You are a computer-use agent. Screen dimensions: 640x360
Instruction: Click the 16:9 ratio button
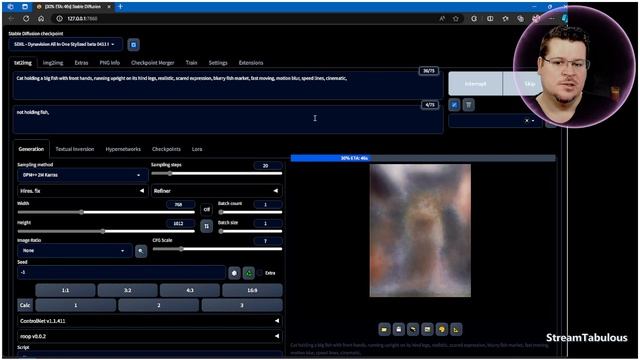tap(252, 290)
